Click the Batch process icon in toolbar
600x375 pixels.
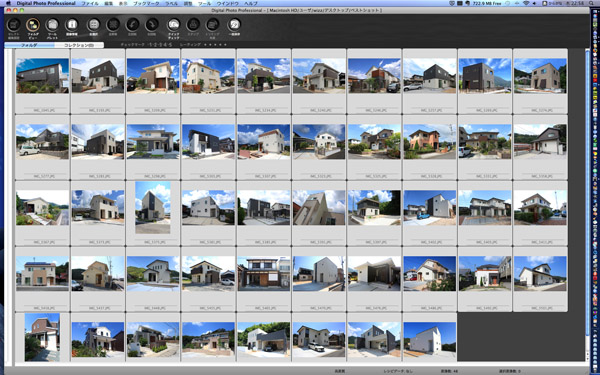coord(234,25)
